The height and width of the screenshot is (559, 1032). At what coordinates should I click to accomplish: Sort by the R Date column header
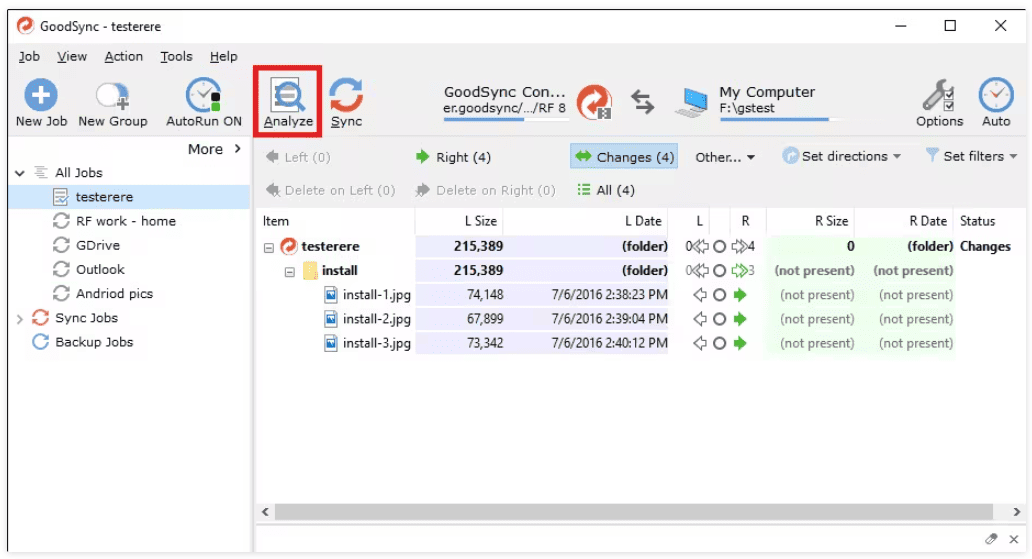tap(904, 221)
